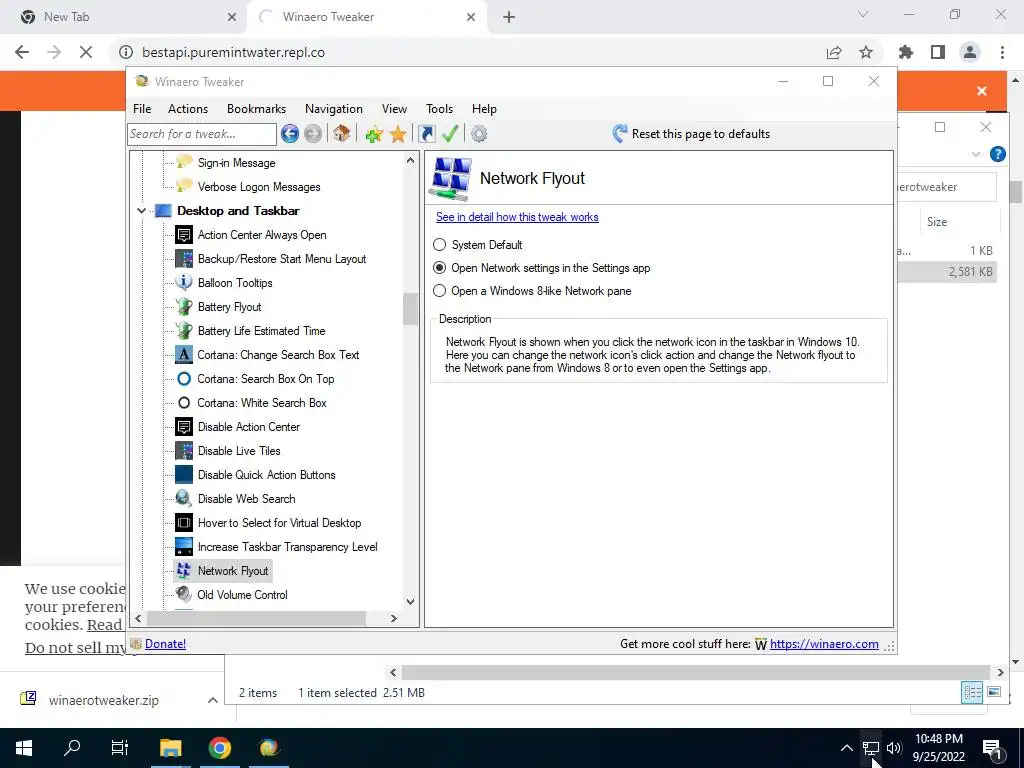Open the View menu
1024x768 pixels.
394,109
